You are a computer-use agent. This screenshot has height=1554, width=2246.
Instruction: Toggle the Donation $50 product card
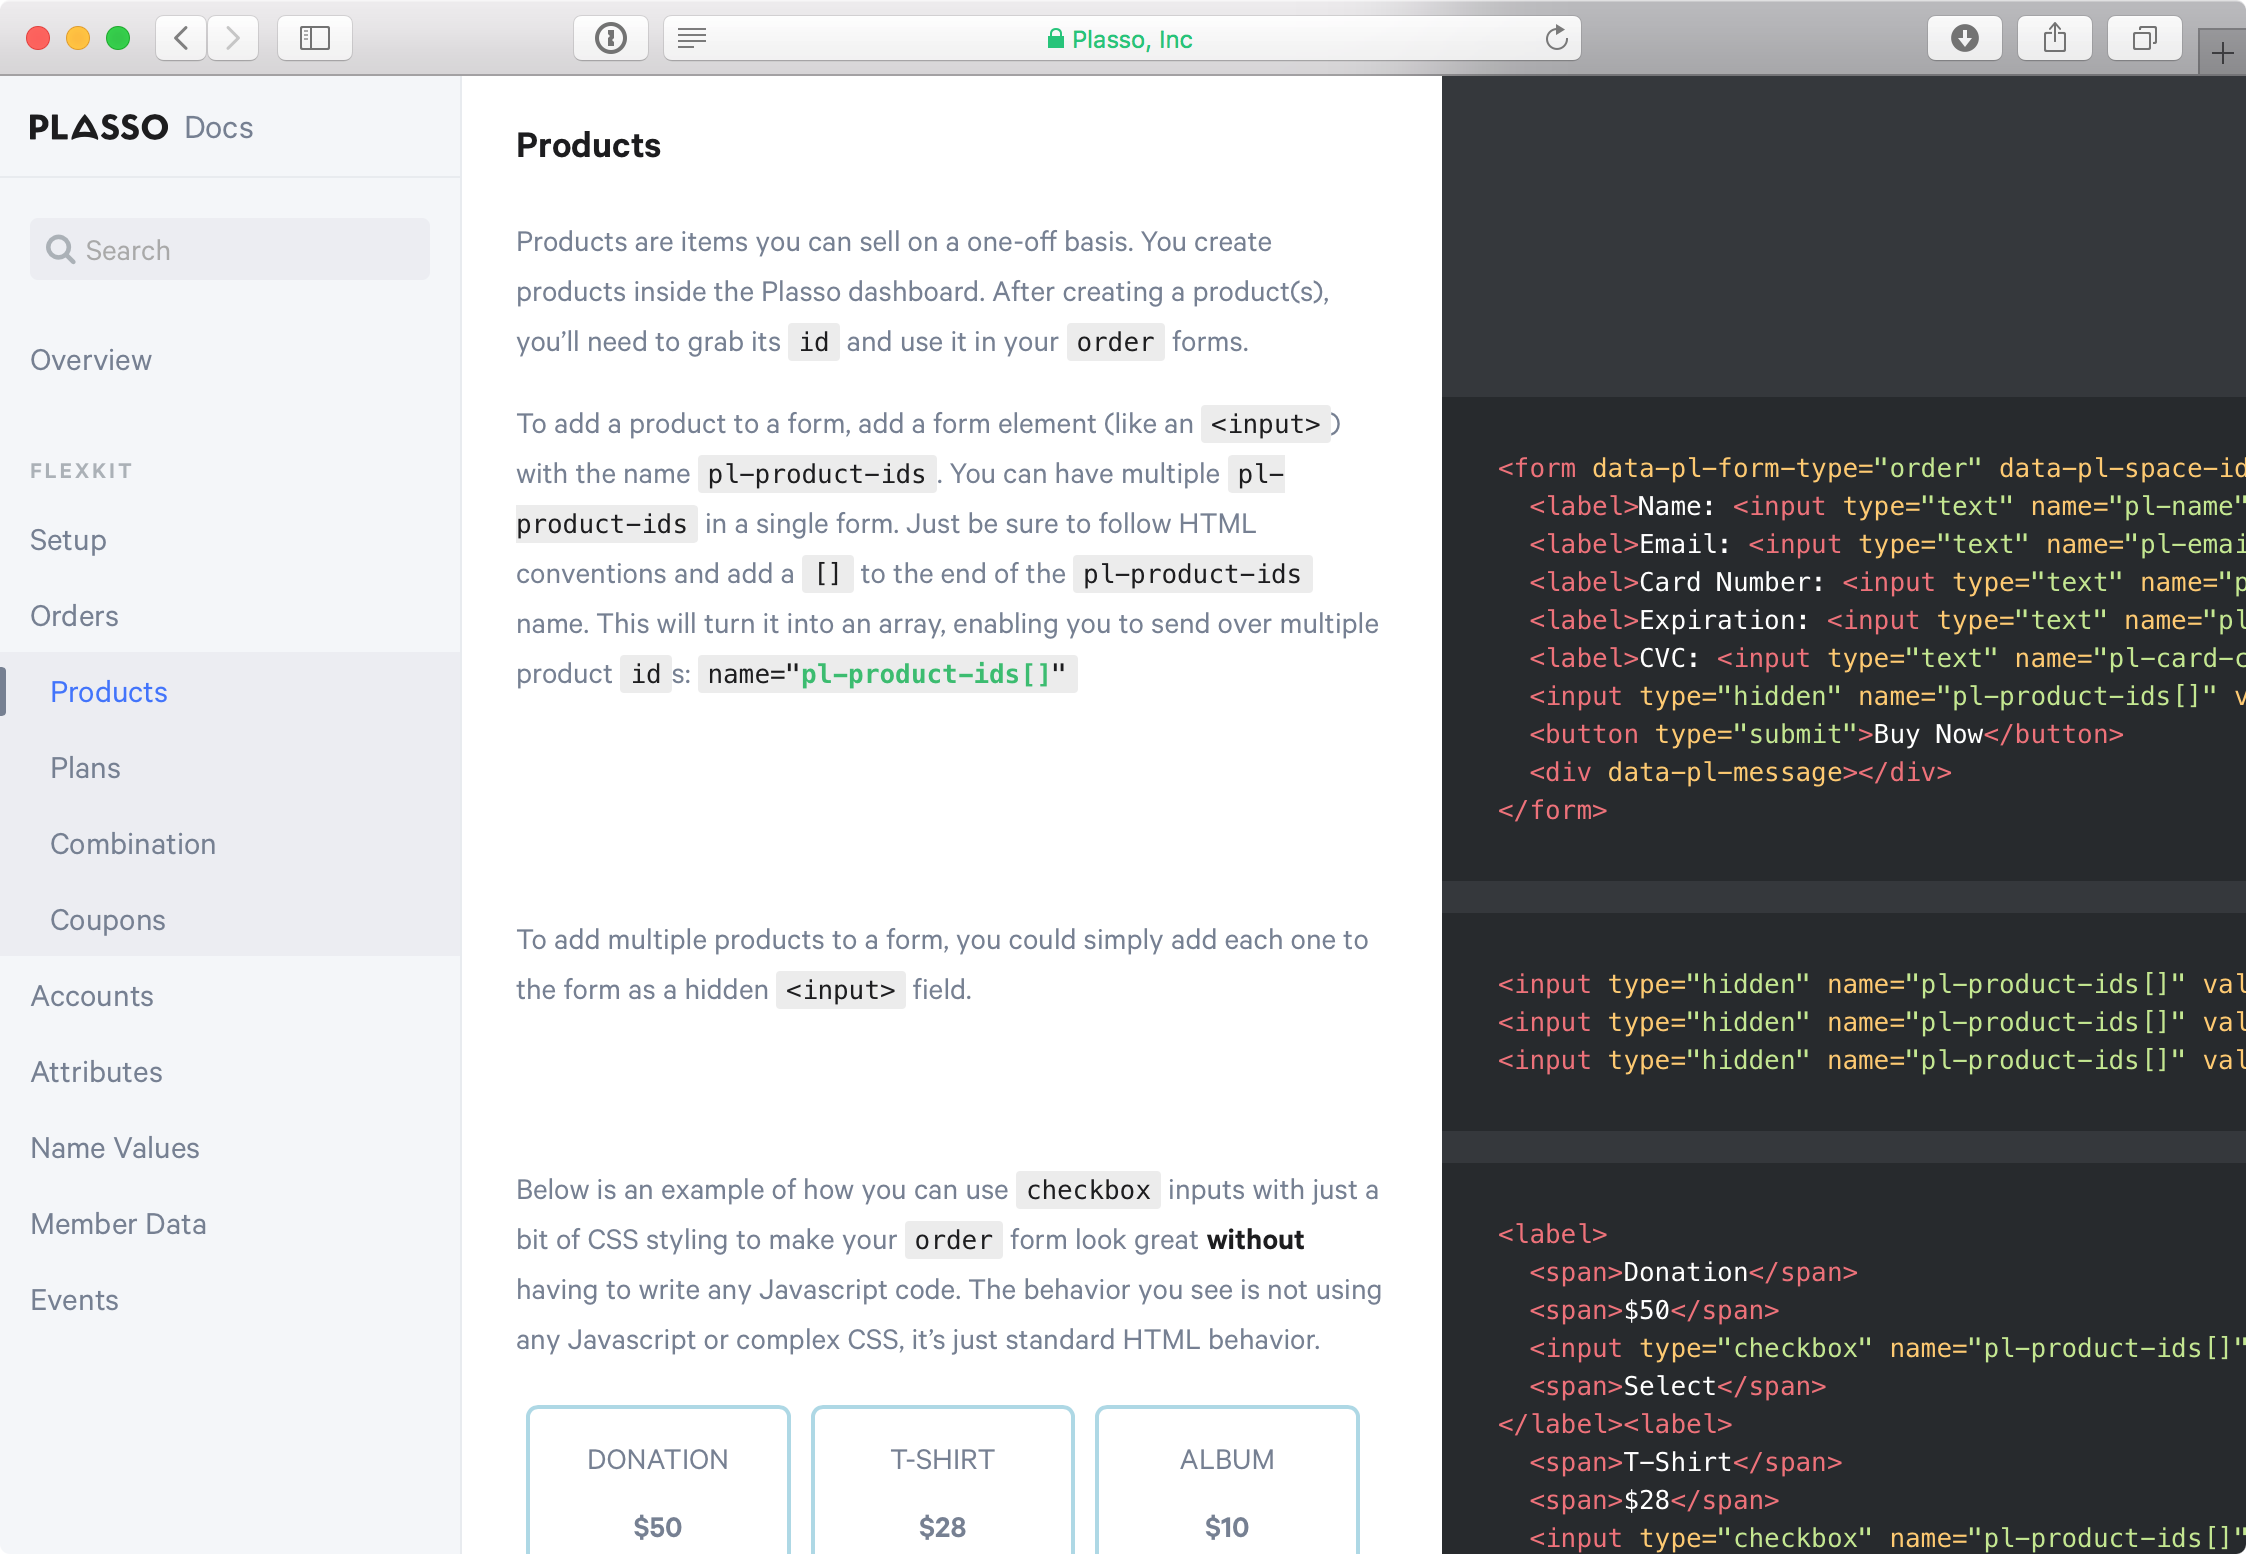pos(658,1480)
